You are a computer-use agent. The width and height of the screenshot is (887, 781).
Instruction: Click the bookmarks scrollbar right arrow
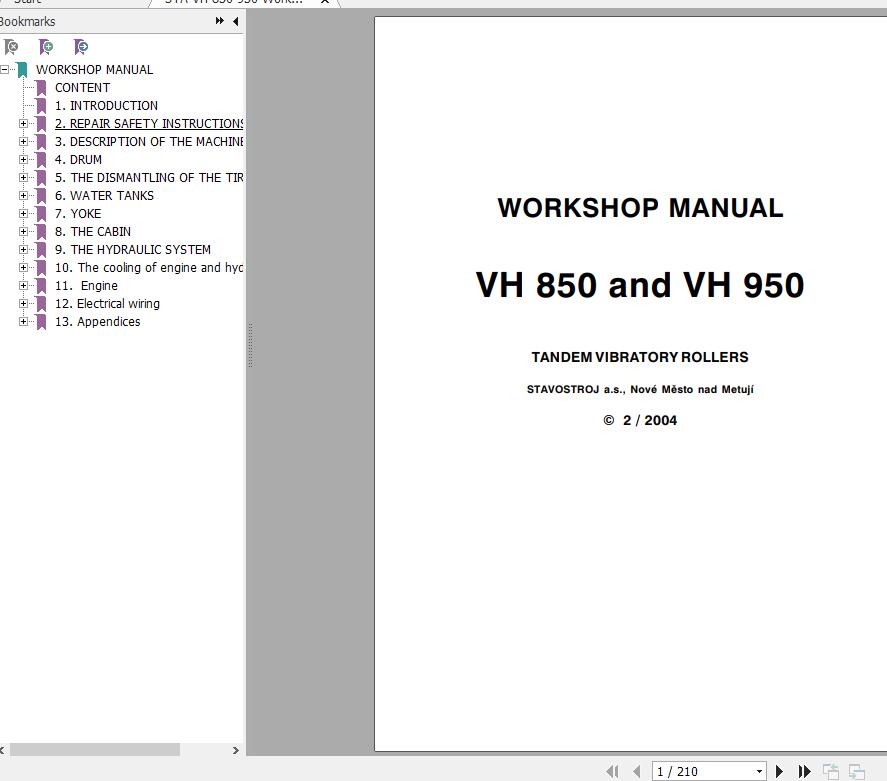[236, 750]
